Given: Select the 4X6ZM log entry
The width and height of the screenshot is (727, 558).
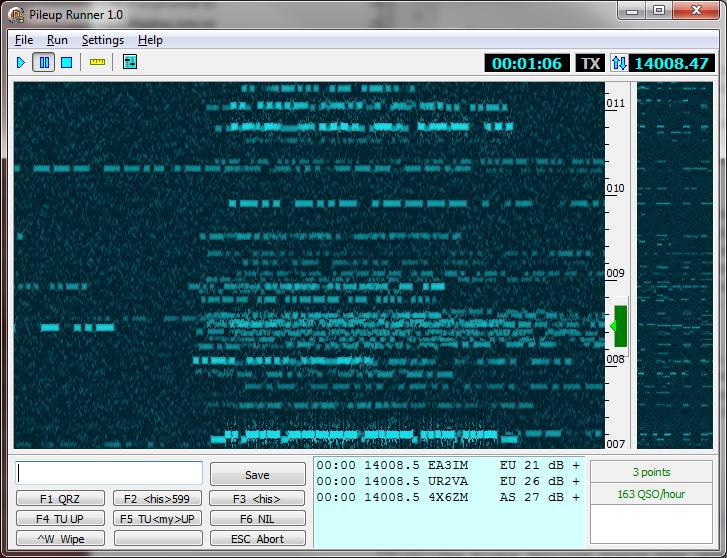Looking at the screenshot, I should (x=448, y=497).
